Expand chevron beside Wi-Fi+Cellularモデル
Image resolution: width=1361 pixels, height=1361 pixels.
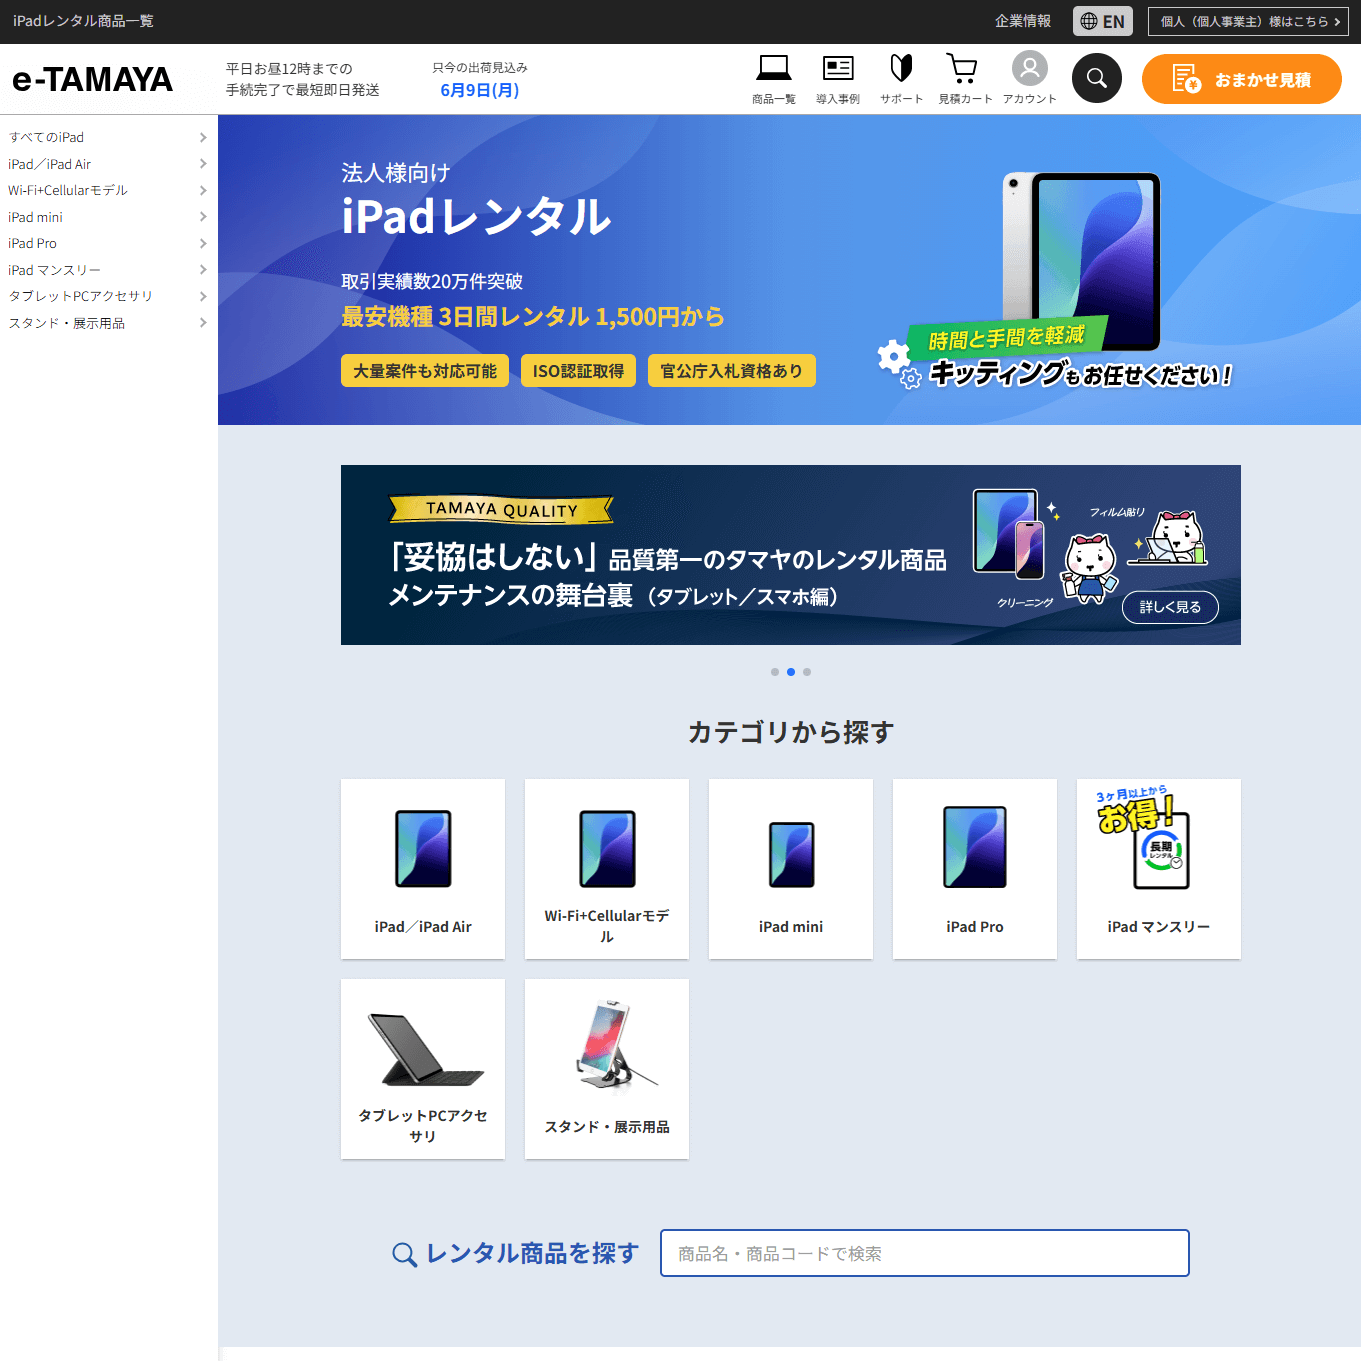[203, 190]
